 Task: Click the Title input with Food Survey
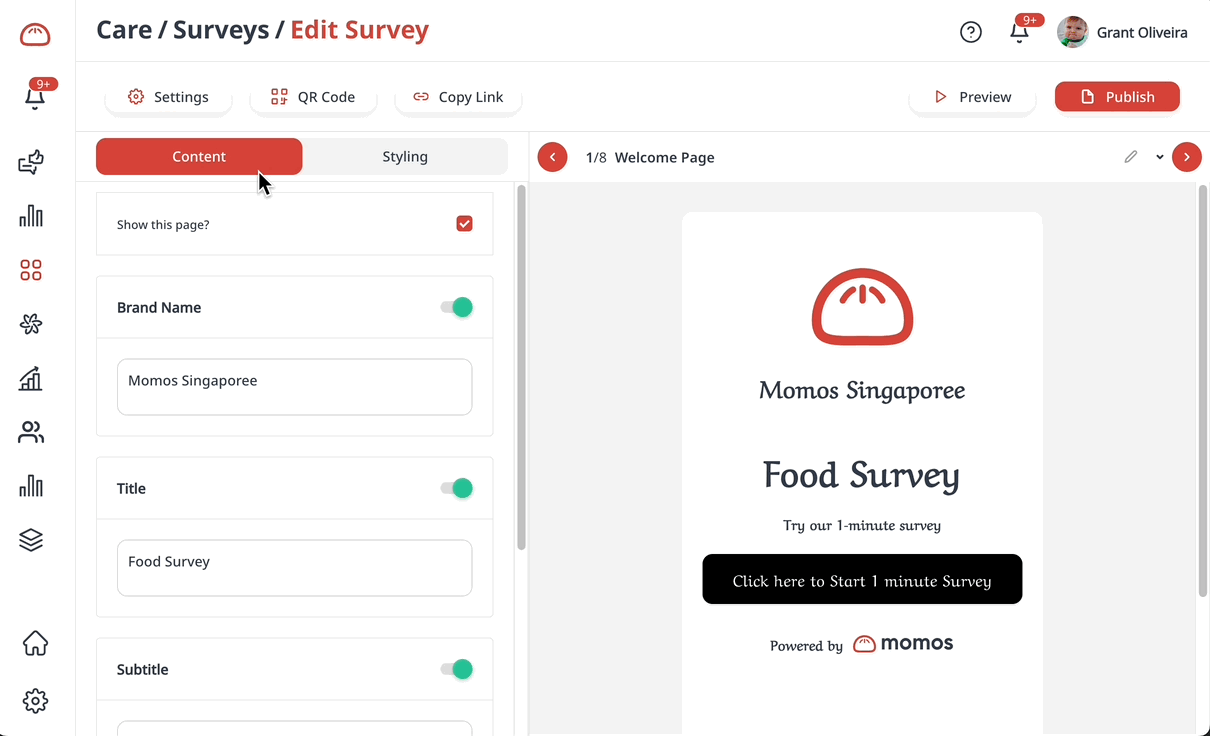[x=295, y=568]
